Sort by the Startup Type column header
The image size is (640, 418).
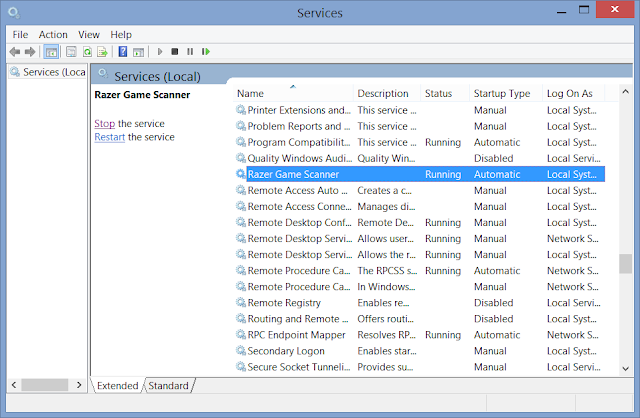[x=502, y=93]
